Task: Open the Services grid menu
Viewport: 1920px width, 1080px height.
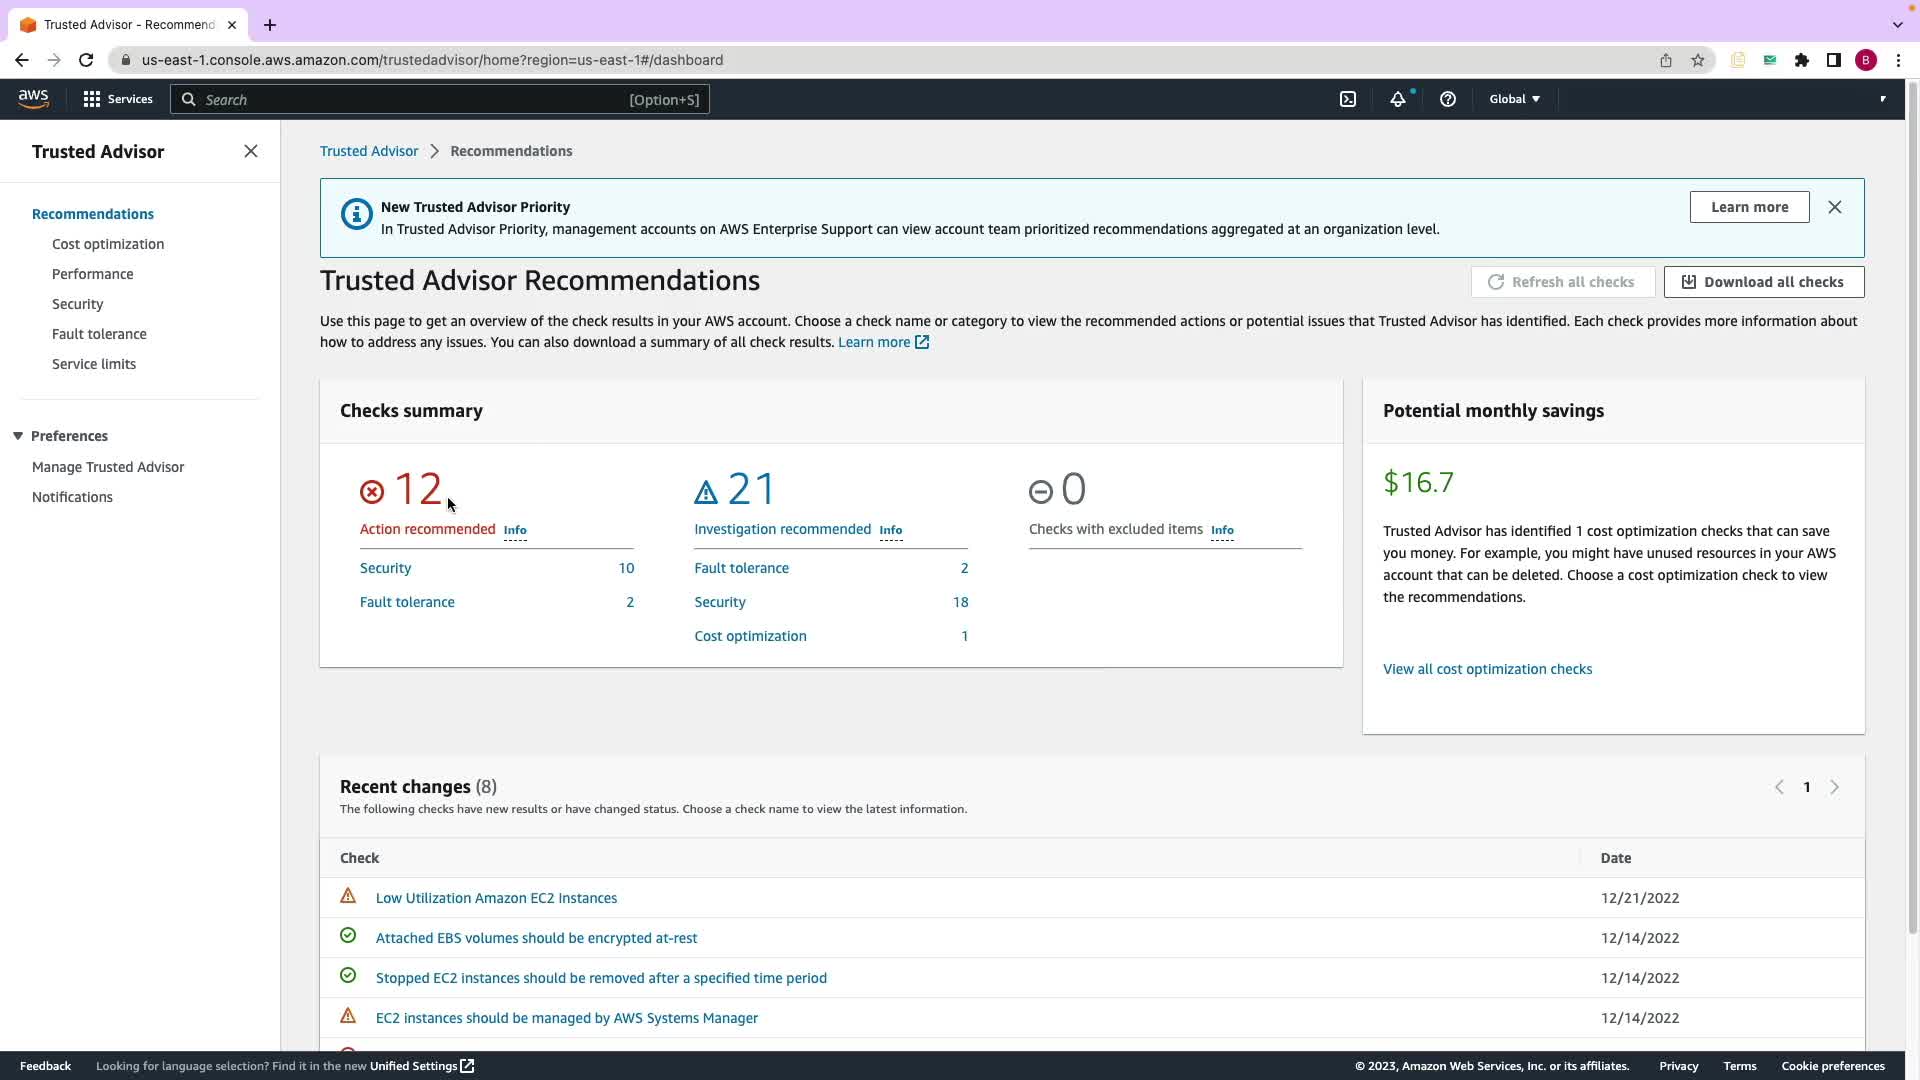Action: pos(117,99)
